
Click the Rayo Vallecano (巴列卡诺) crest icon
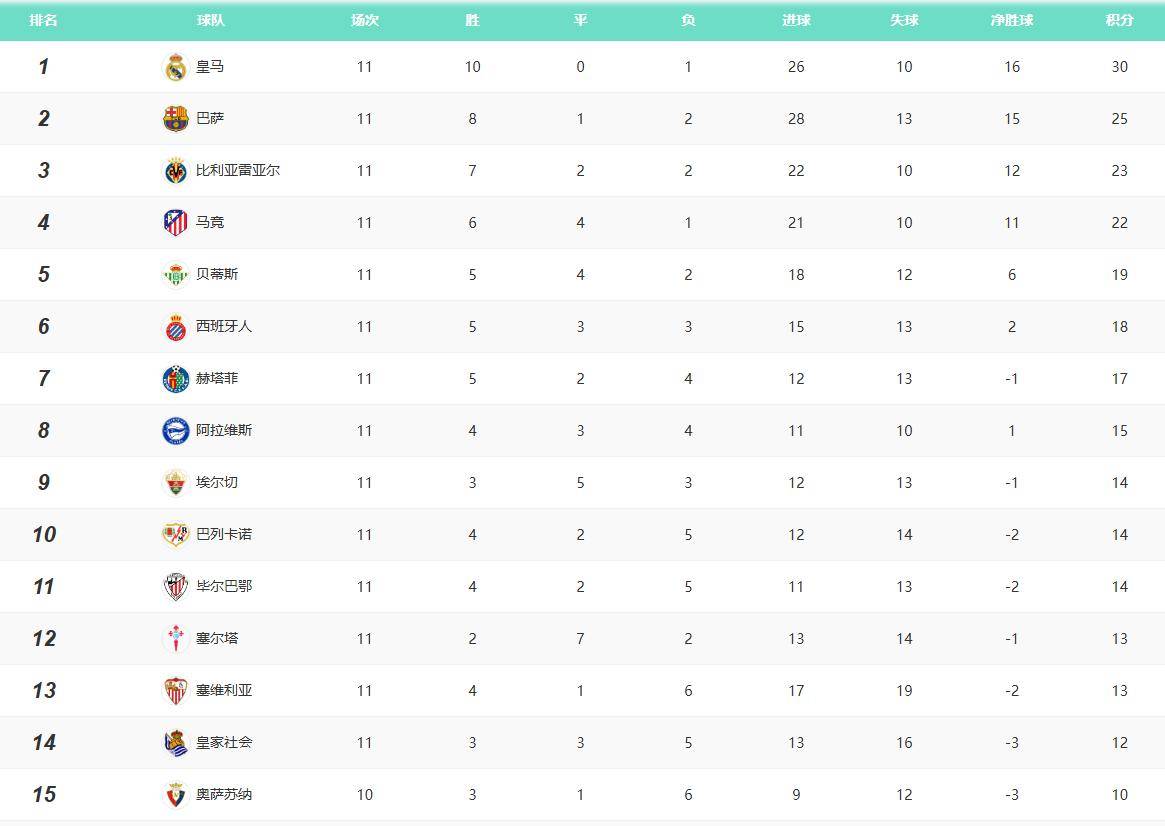pos(176,535)
